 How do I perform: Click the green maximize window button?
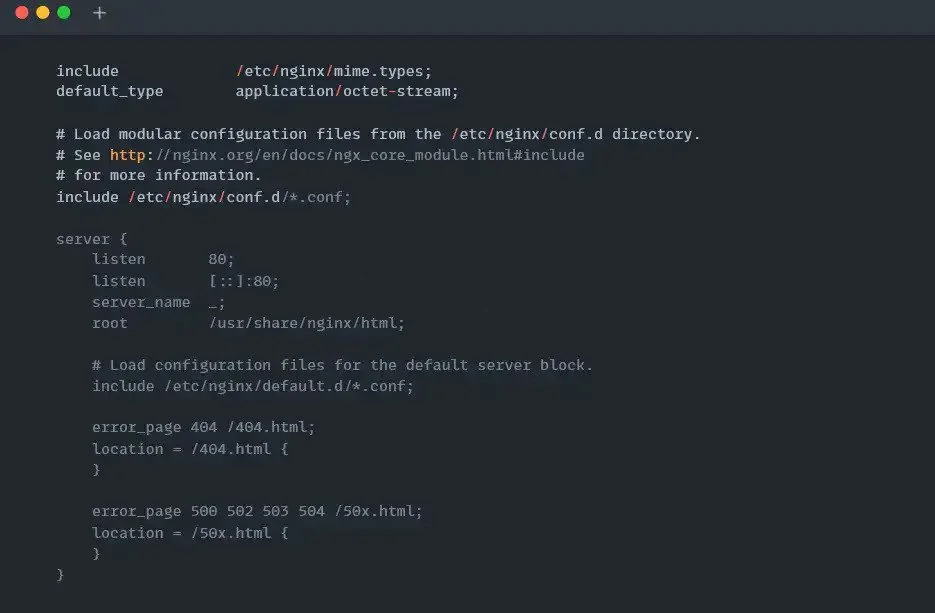(x=64, y=13)
